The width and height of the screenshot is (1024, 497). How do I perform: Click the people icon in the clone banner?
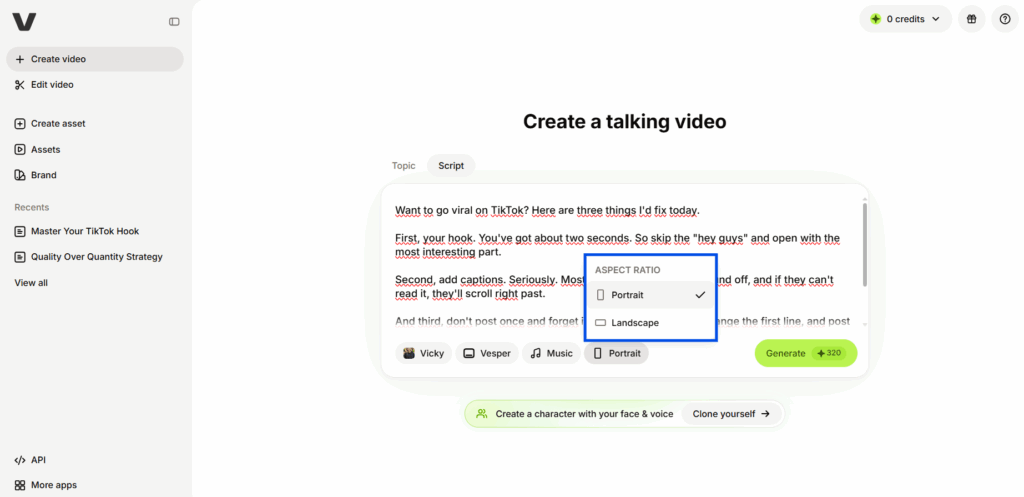coord(482,413)
